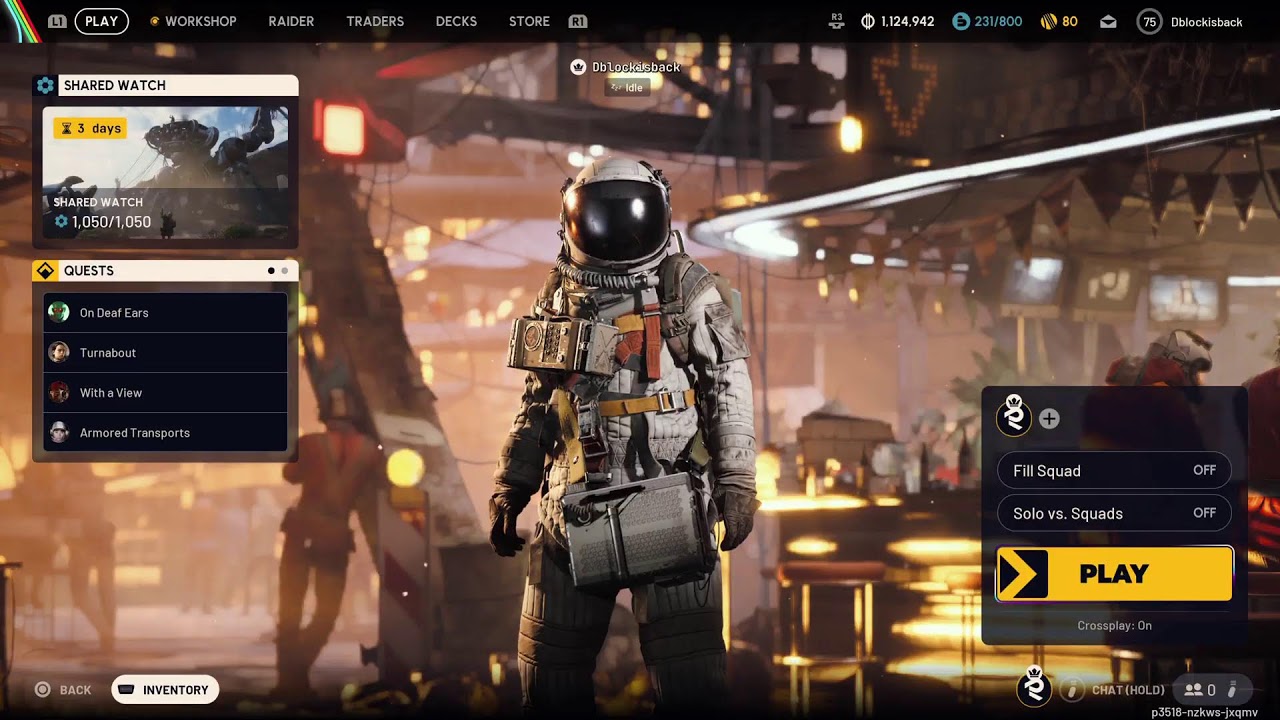Open the Dblockisback profile name in top bar
This screenshot has height=720, width=1280.
1207,22
